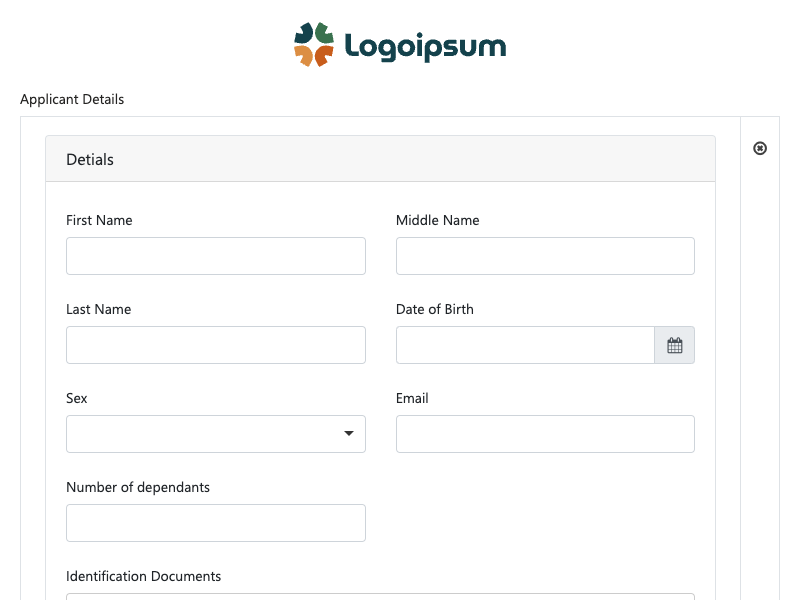
Task: Click the Email label text
Action: (x=412, y=398)
